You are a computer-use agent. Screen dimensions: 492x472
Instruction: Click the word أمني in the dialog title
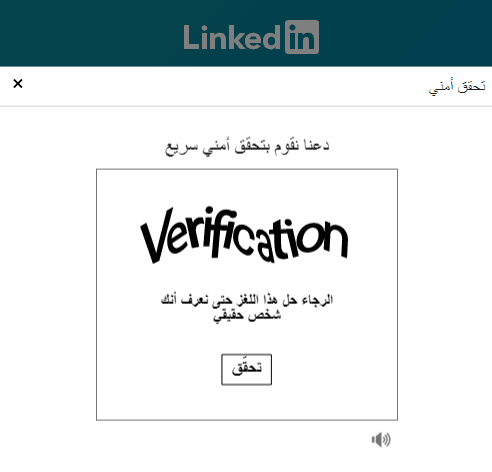tap(441, 87)
